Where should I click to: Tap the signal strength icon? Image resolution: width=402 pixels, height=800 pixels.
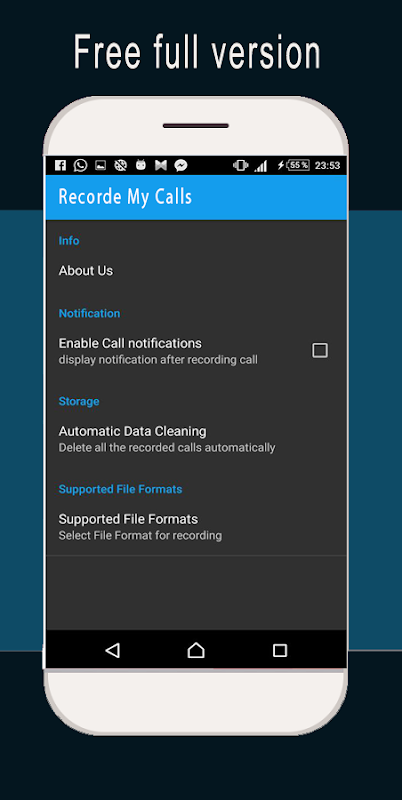(x=261, y=166)
